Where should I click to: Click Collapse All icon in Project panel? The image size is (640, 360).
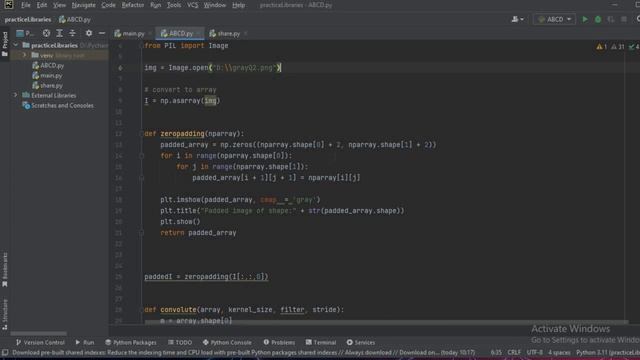point(72,33)
